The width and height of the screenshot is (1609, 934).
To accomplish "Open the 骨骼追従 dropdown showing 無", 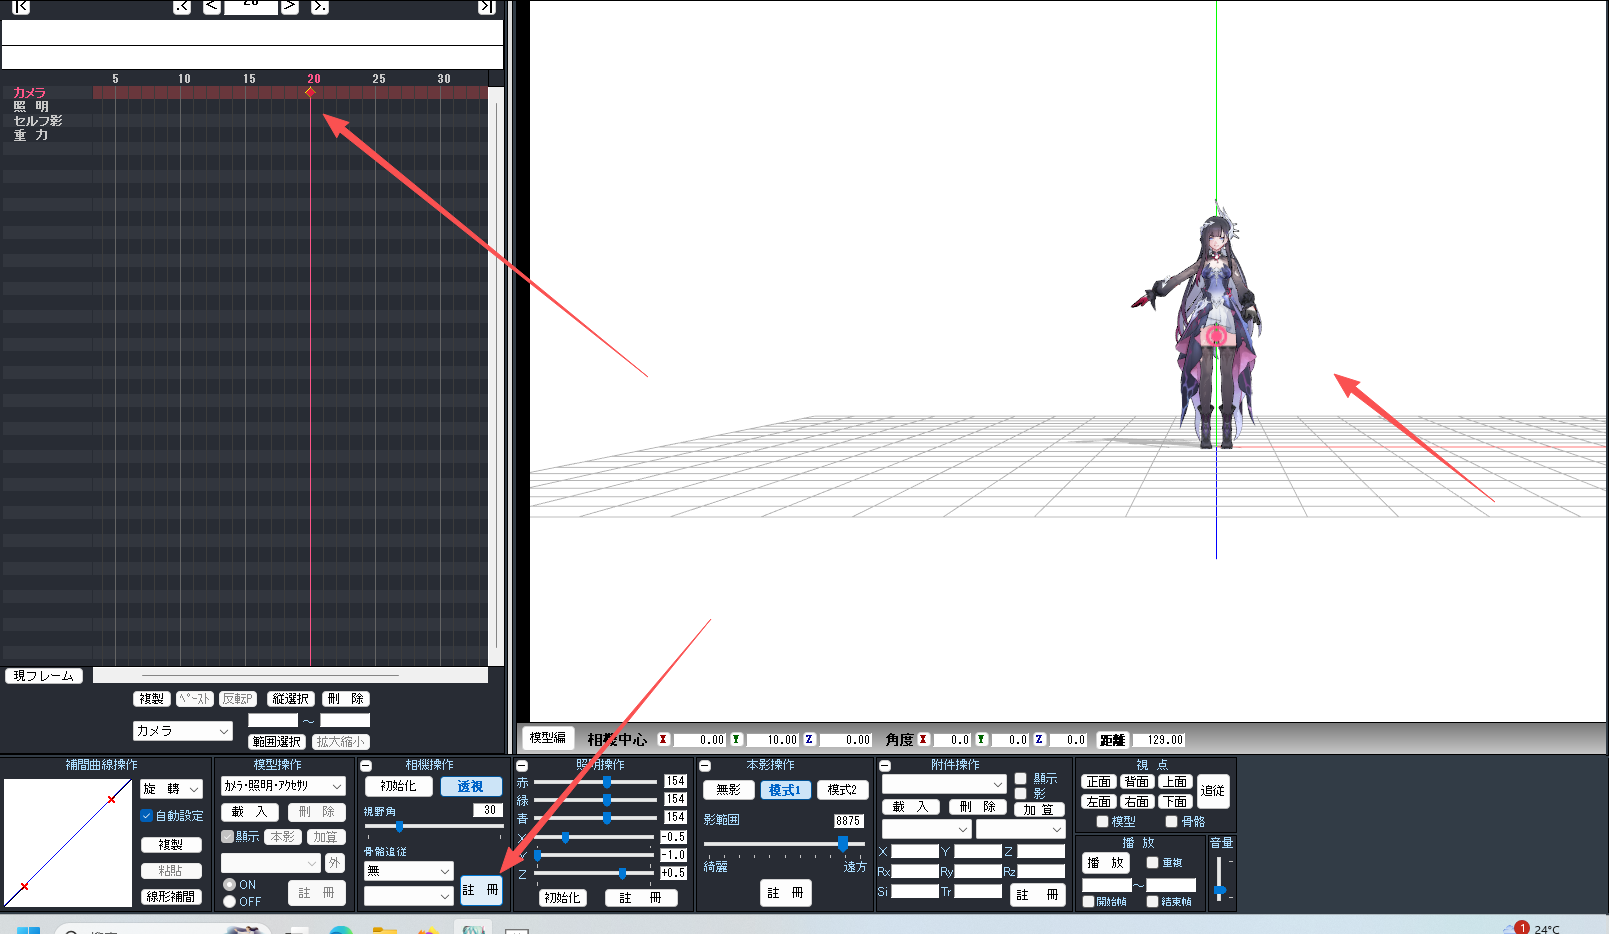I will [x=408, y=871].
